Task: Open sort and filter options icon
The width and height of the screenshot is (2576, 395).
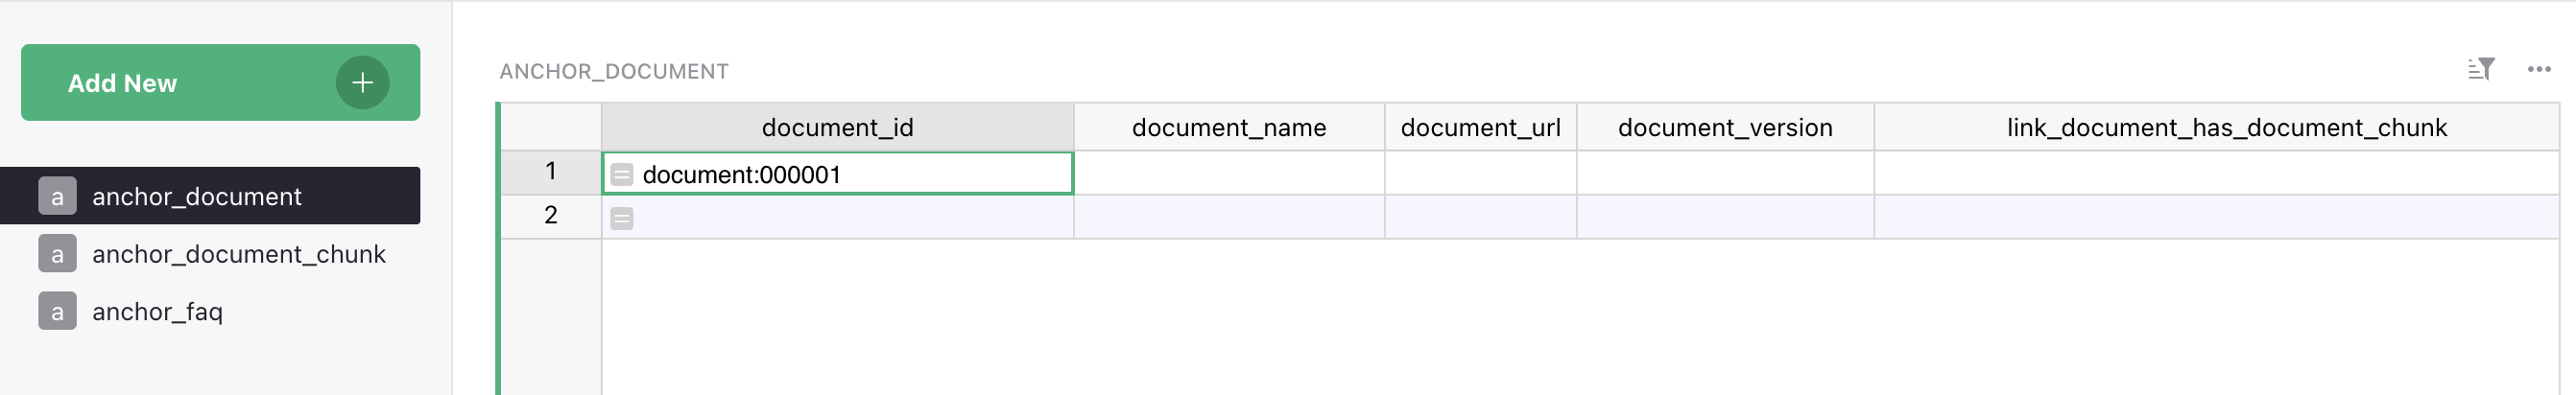Action: 2480,69
